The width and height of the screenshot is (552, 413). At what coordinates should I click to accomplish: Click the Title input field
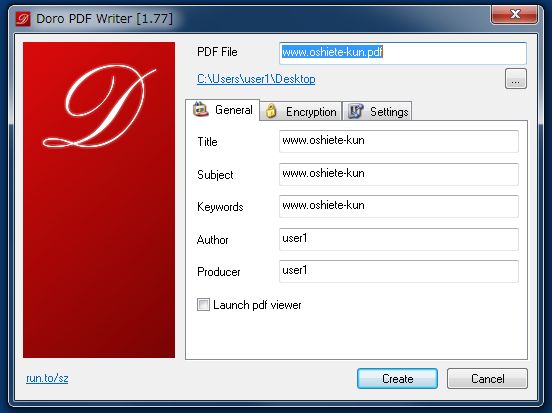coord(399,141)
